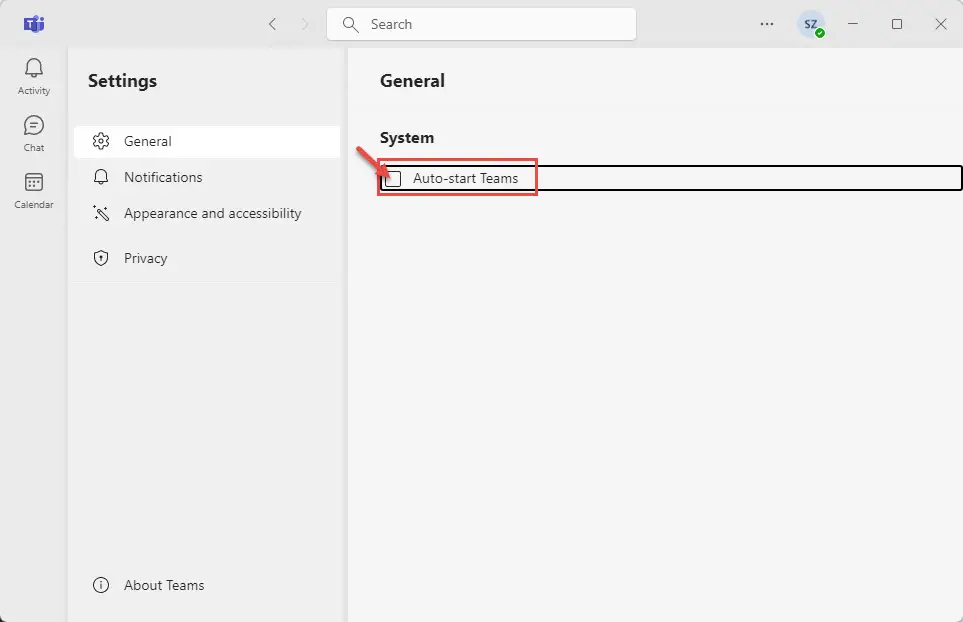
Task: Go back with the left arrow
Action: click(x=273, y=24)
